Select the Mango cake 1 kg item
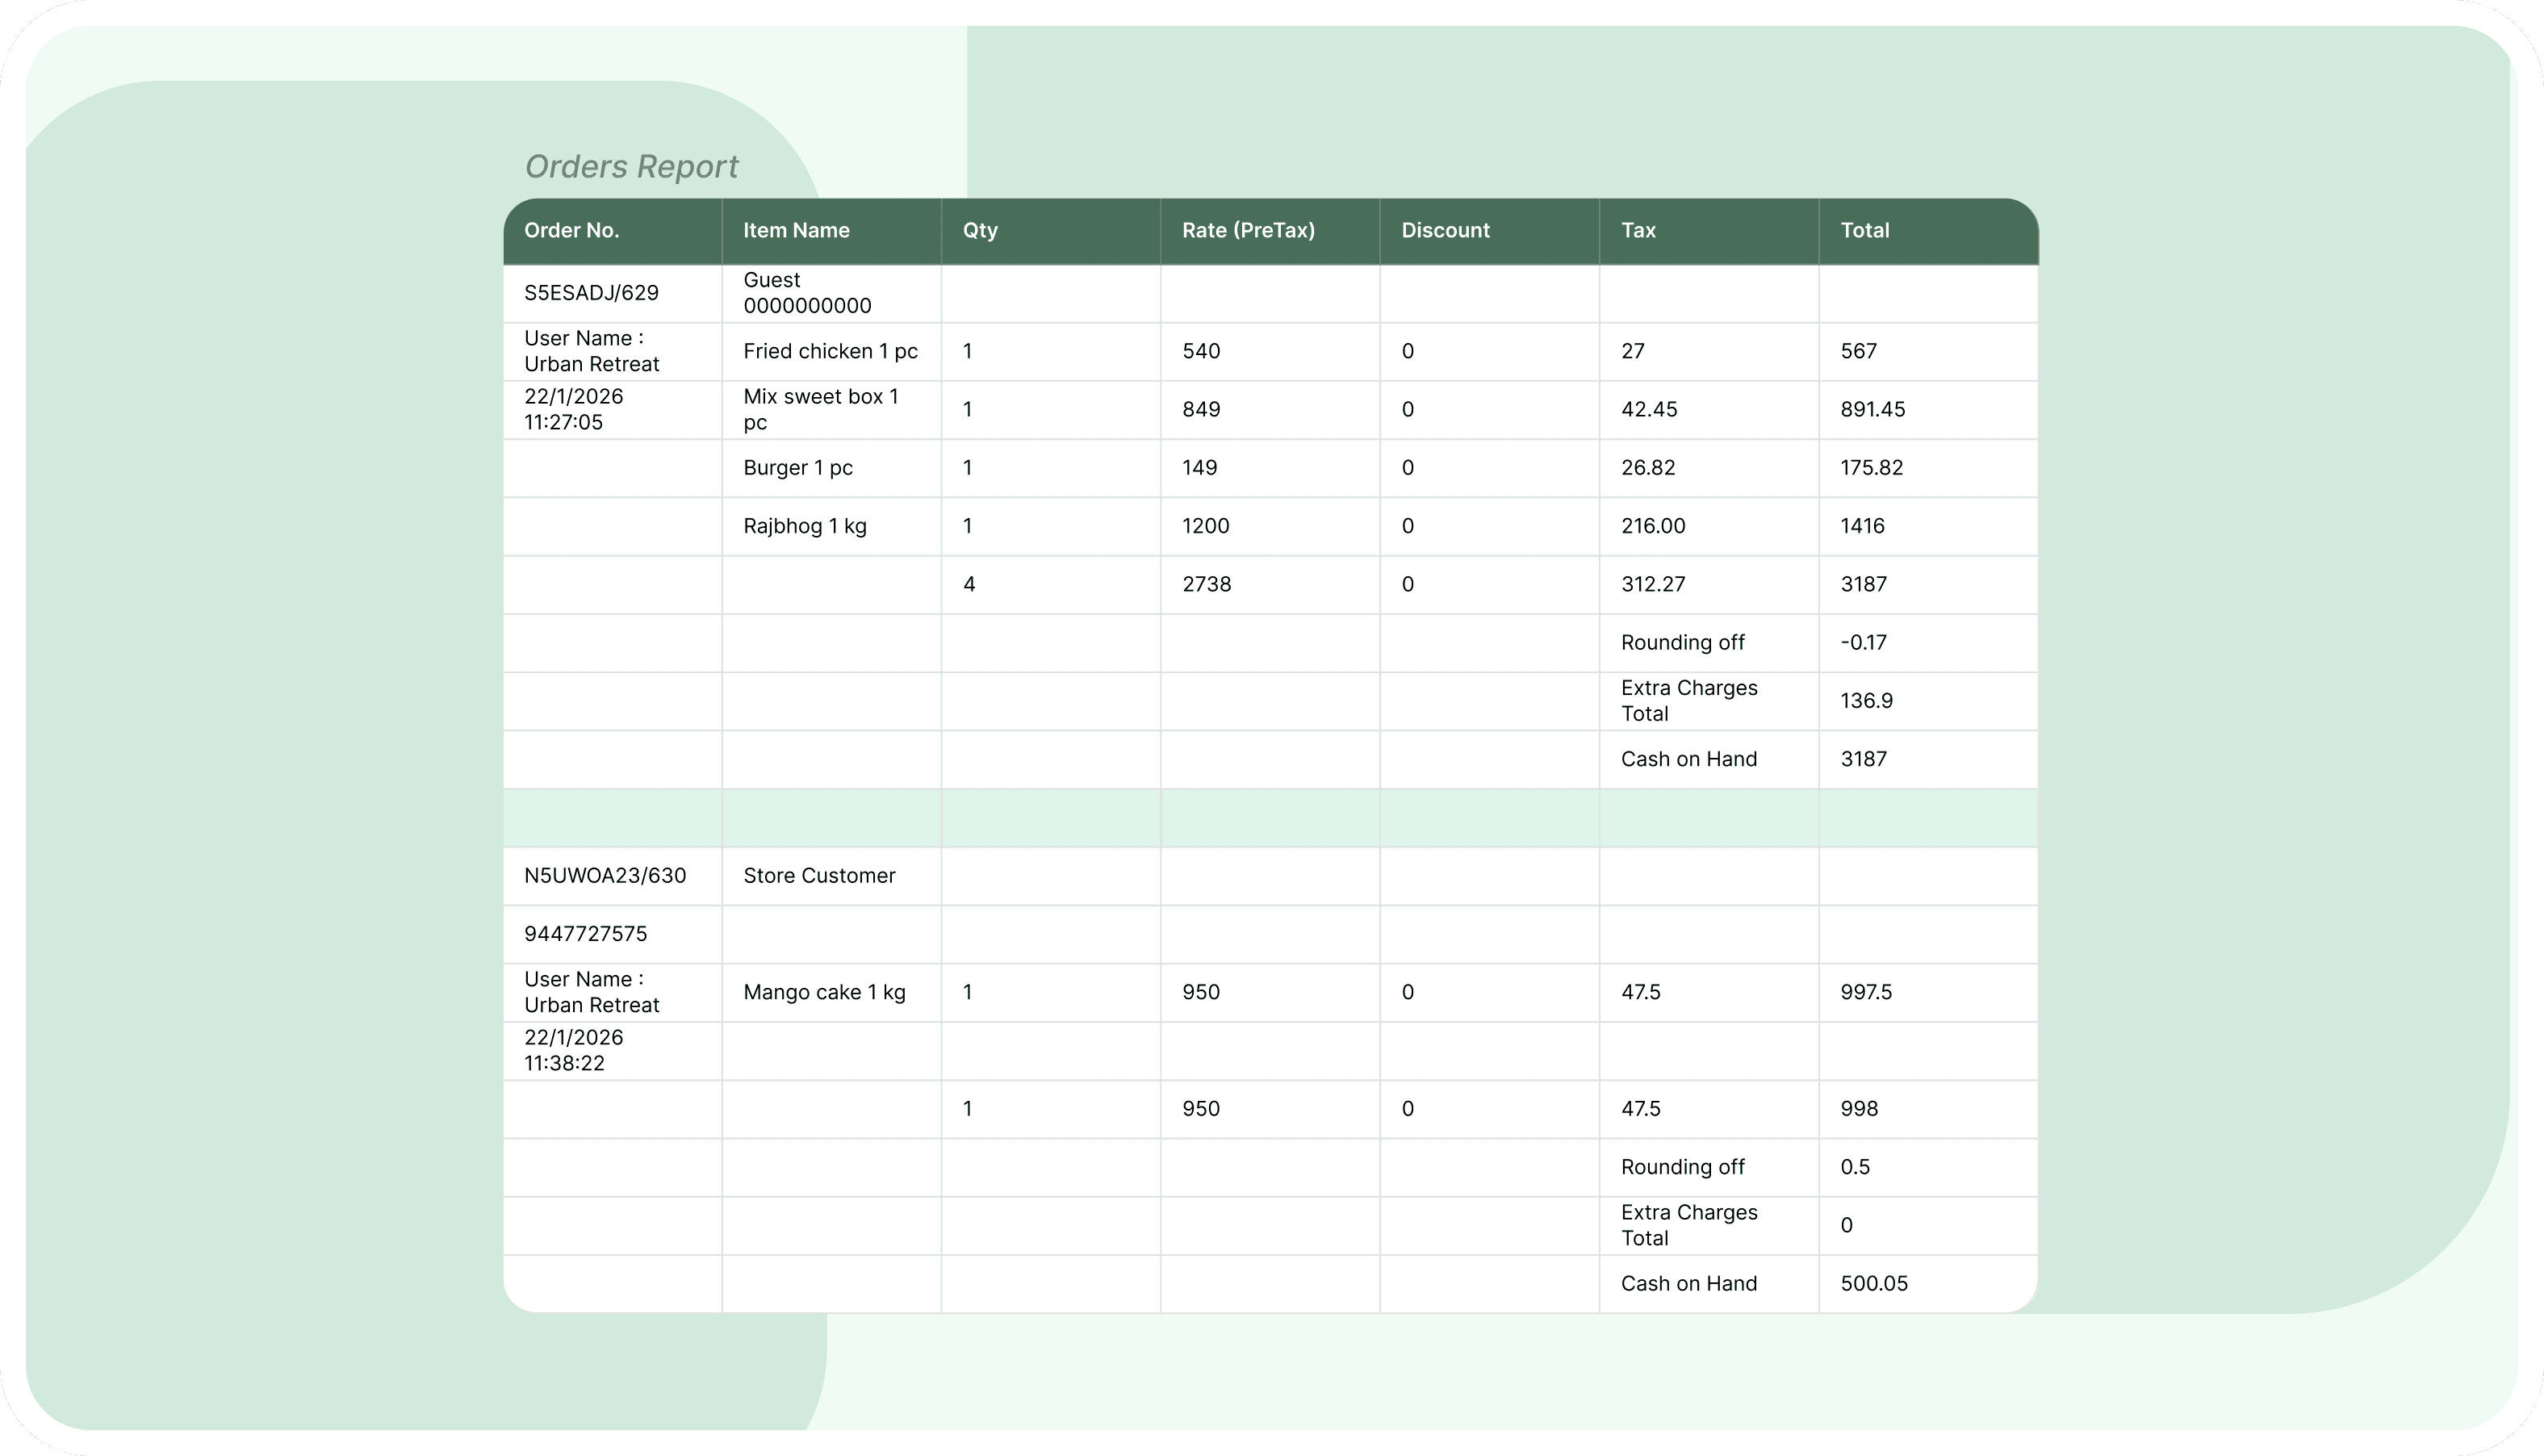 pos(825,992)
